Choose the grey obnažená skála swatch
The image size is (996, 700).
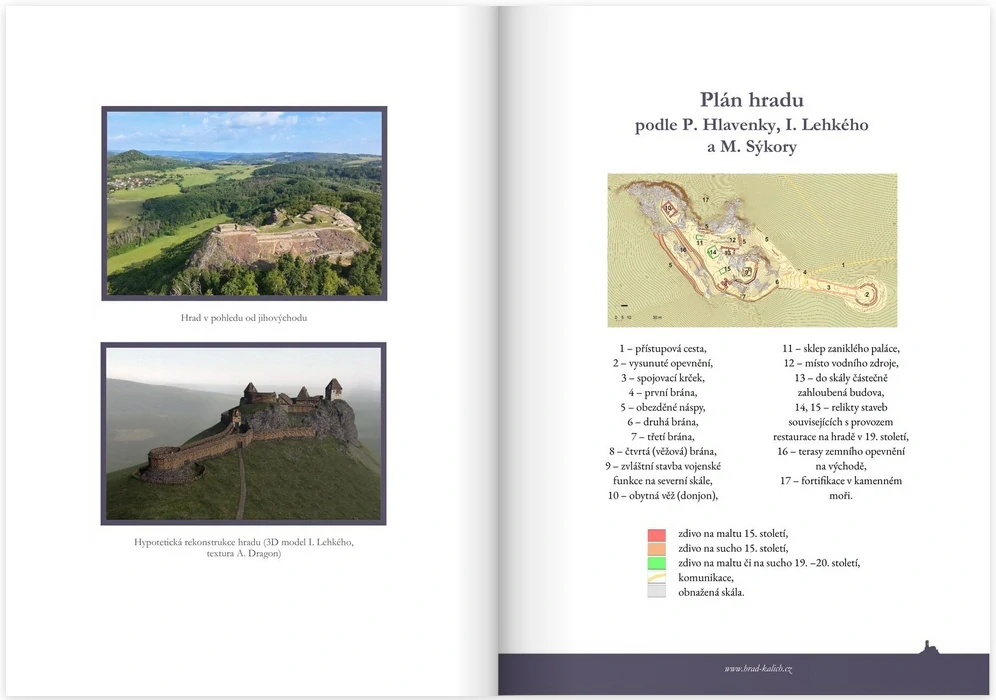click(656, 591)
